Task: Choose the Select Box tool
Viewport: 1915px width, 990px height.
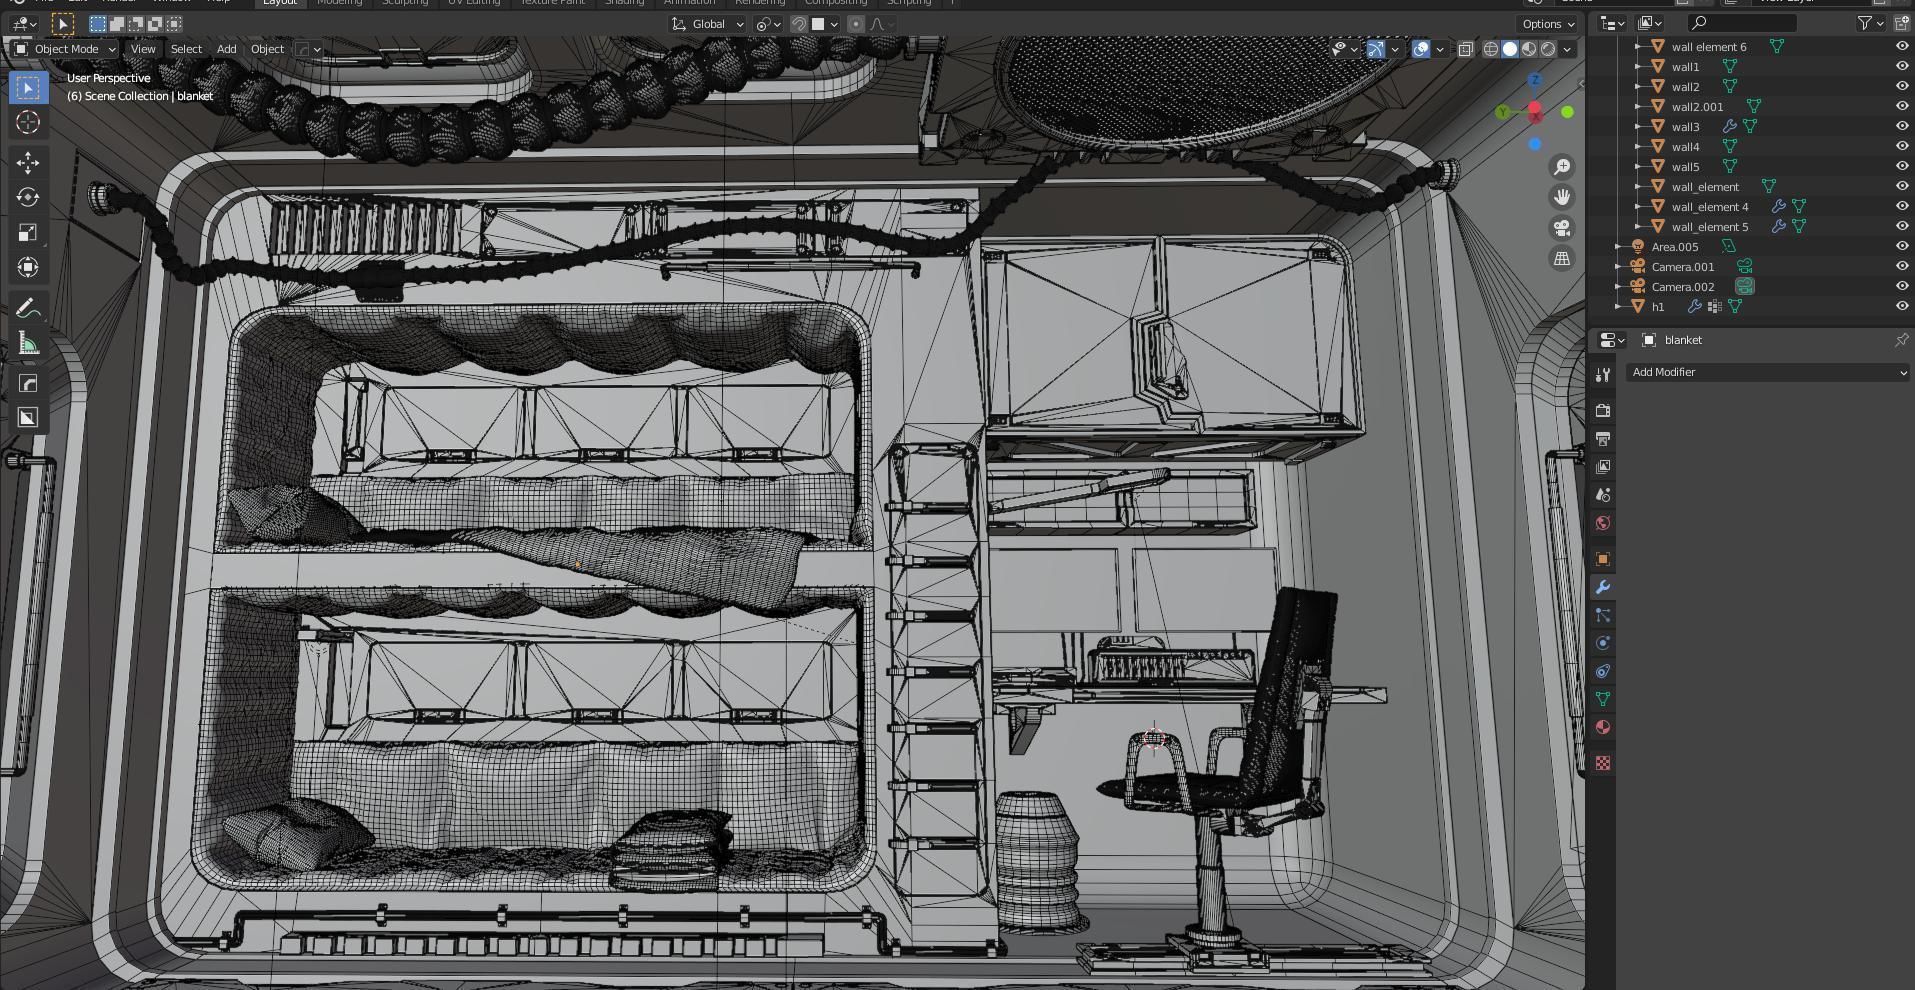Action: [28, 88]
